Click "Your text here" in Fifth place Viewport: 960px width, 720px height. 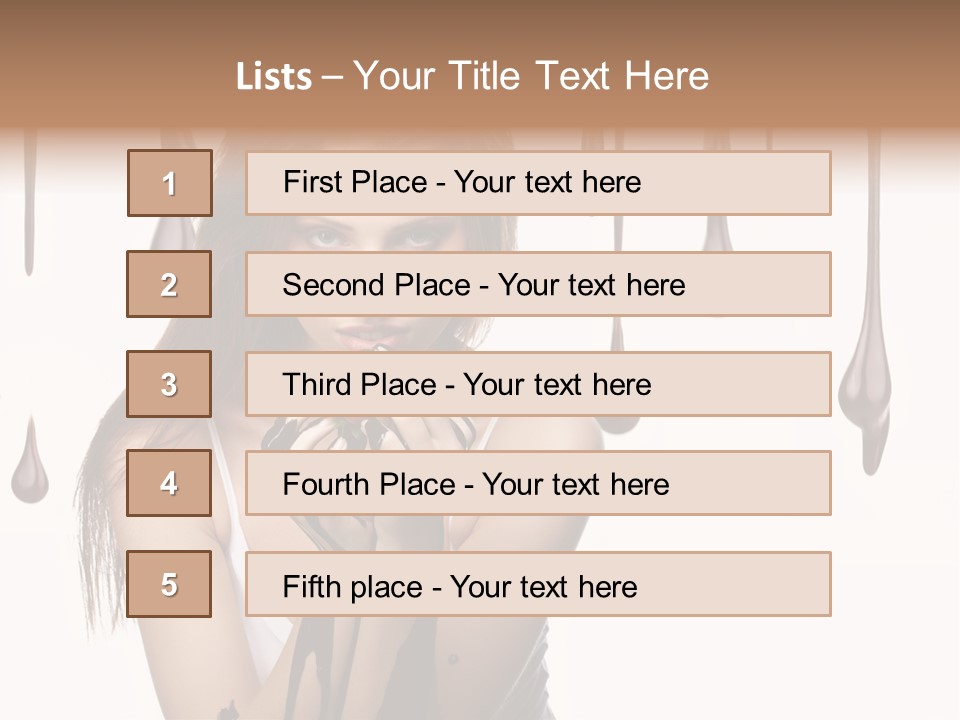point(544,587)
